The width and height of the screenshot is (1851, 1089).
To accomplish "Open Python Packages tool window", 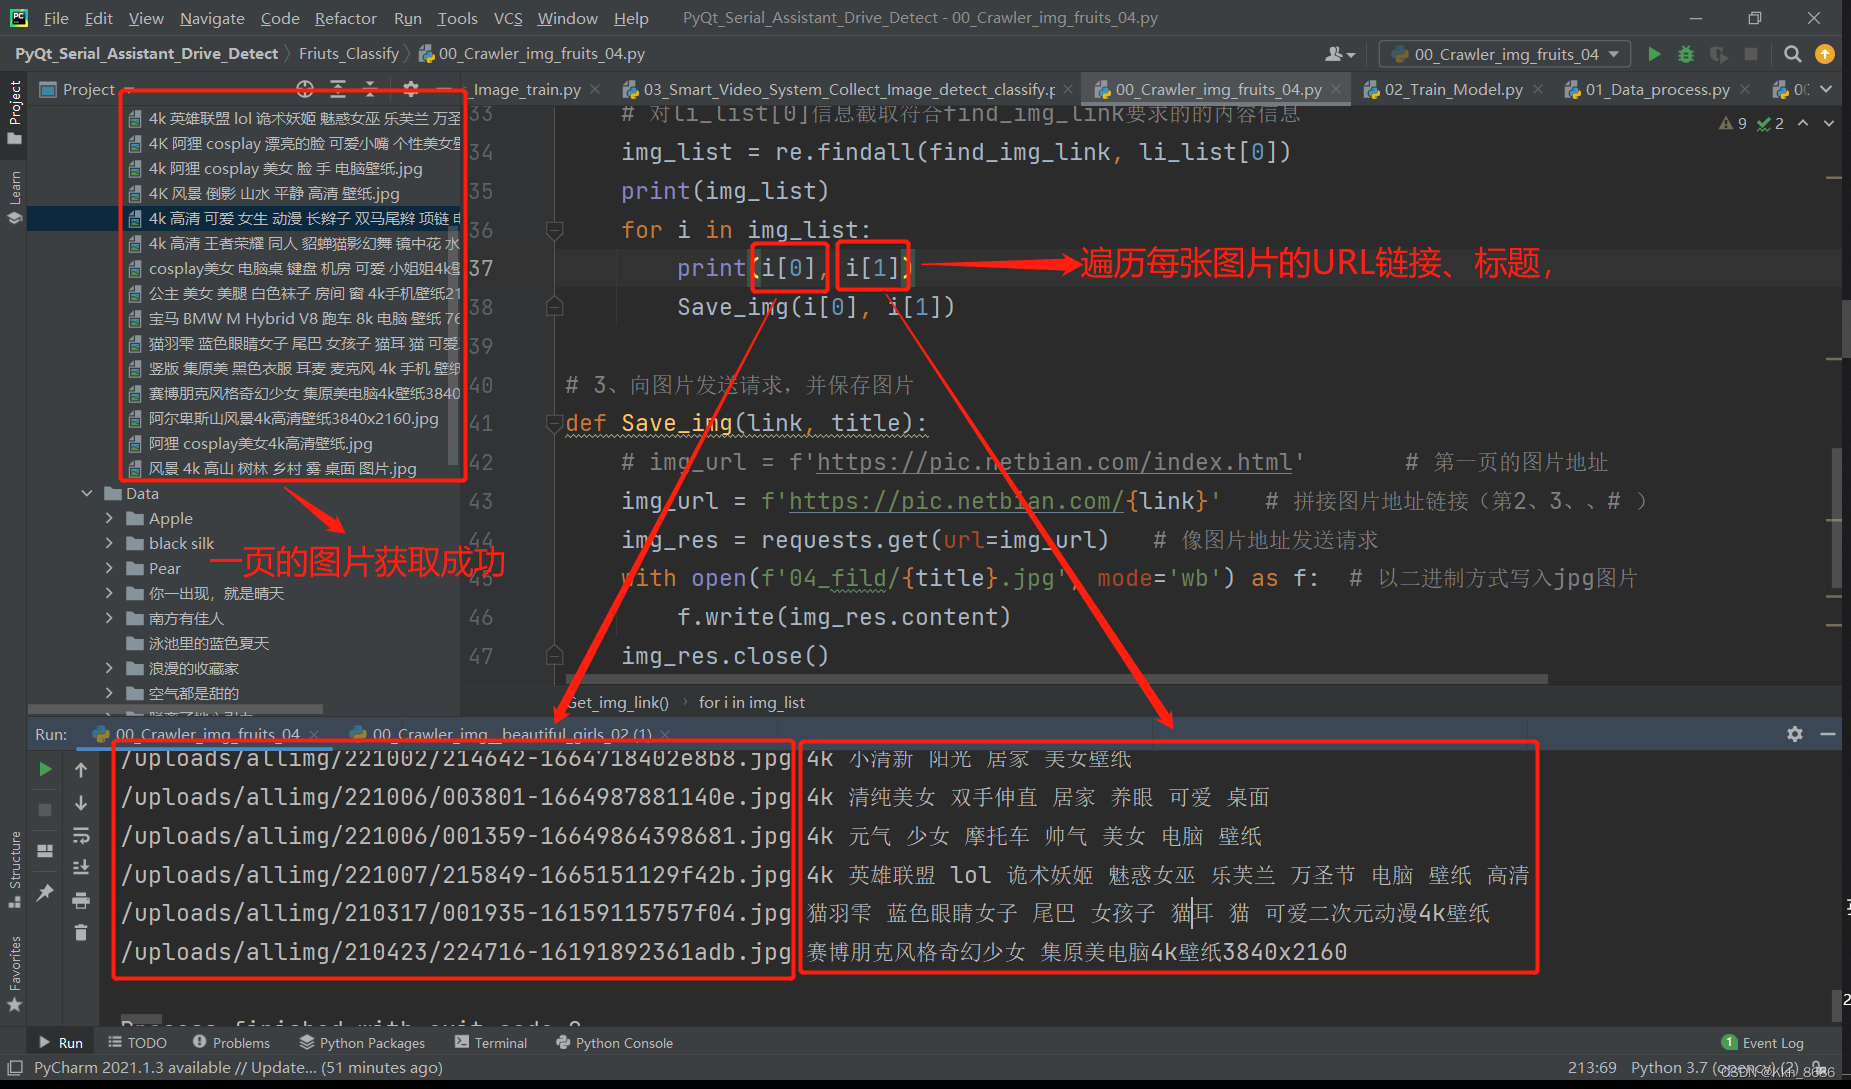I will pyautogui.click(x=362, y=1042).
